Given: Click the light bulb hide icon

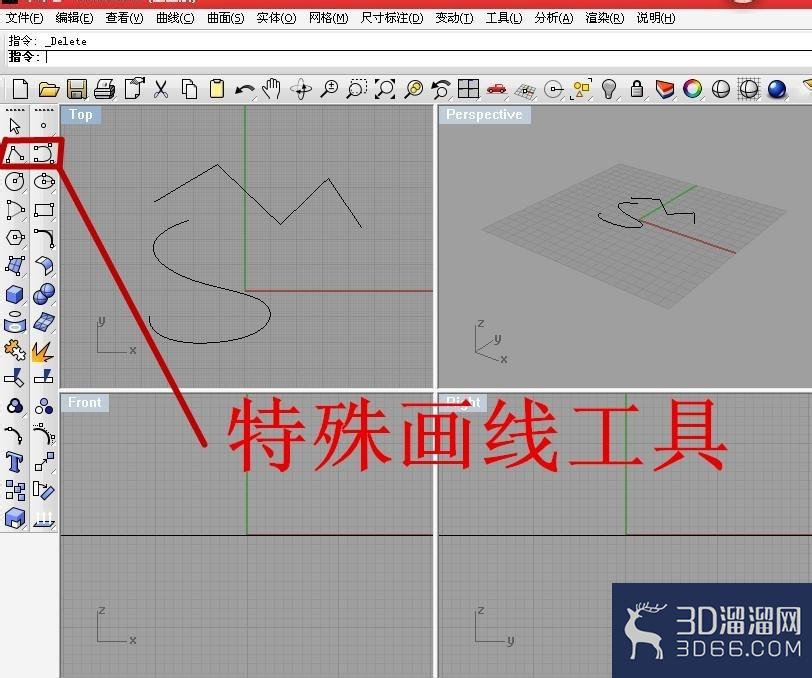Looking at the screenshot, I should coord(609,89).
